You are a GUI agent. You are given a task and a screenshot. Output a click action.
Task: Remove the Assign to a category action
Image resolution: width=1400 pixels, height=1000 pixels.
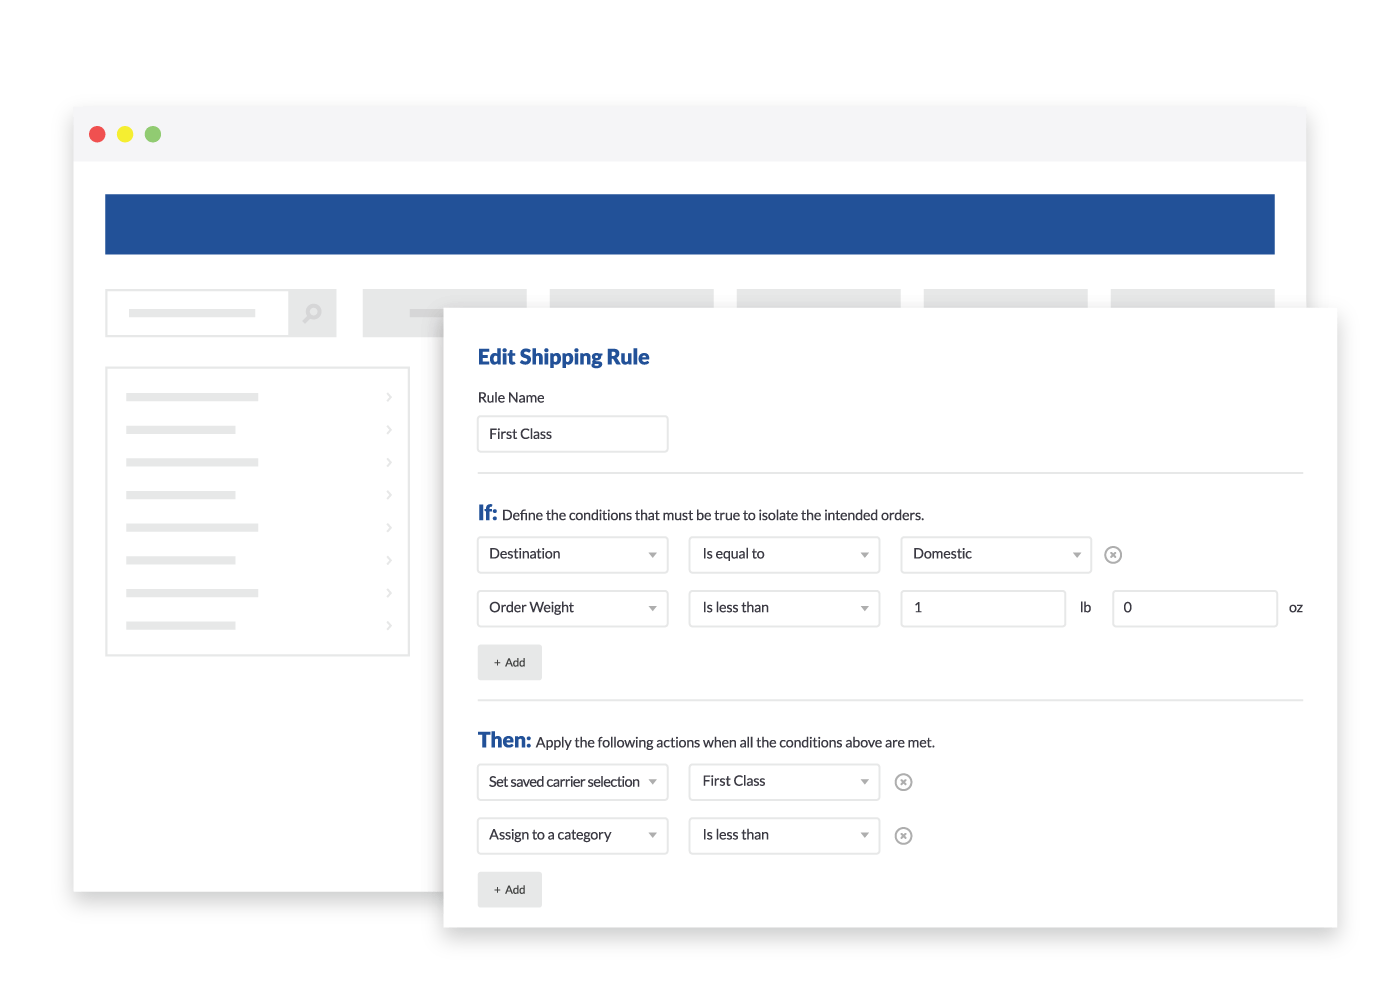coord(903,835)
